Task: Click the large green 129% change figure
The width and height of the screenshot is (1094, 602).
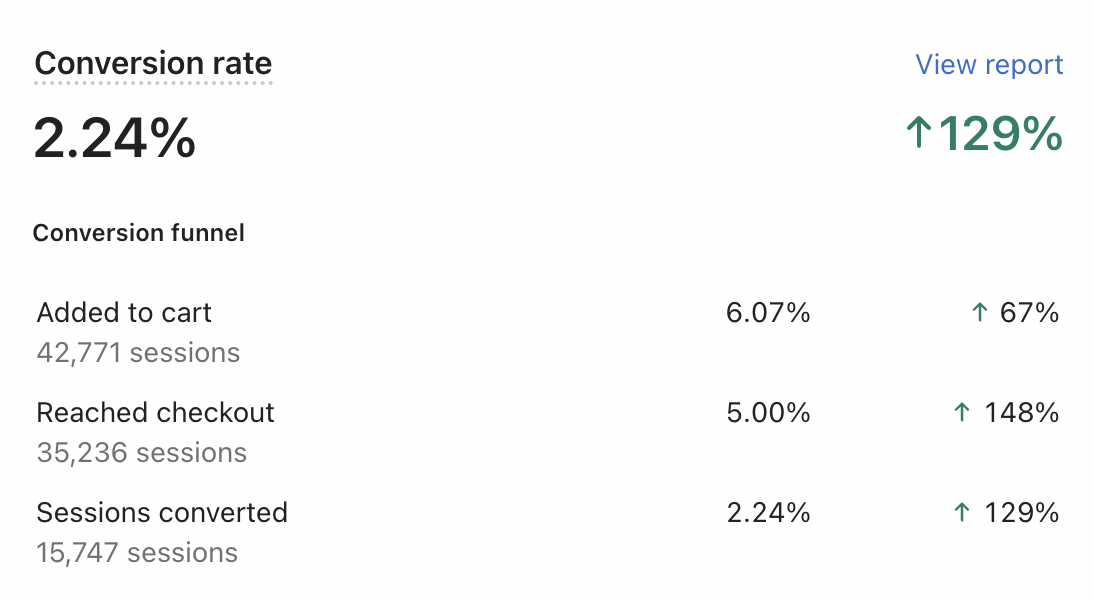Action: [x=999, y=135]
